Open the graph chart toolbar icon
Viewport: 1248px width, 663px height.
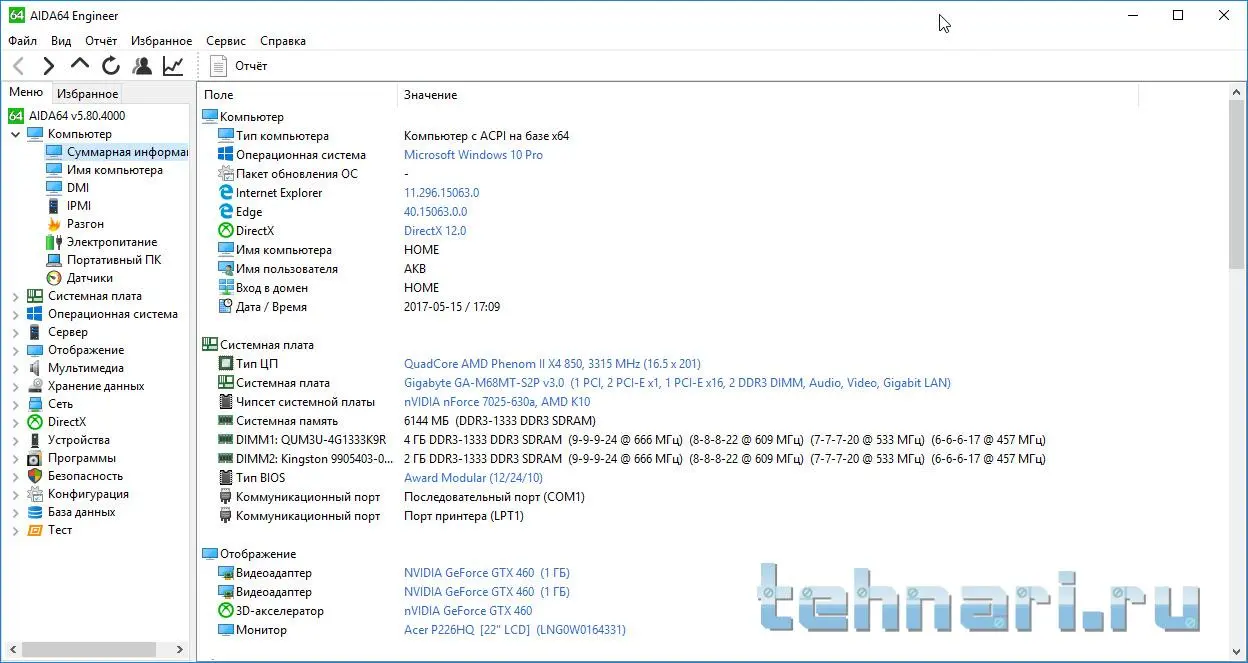click(173, 66)
